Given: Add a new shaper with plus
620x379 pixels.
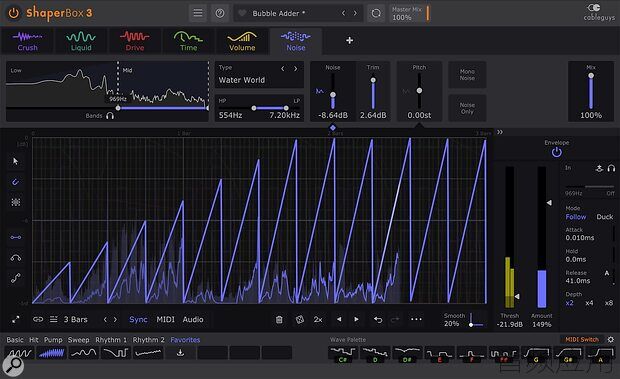Looking at the screenshot, I should [x=350, y=40].
